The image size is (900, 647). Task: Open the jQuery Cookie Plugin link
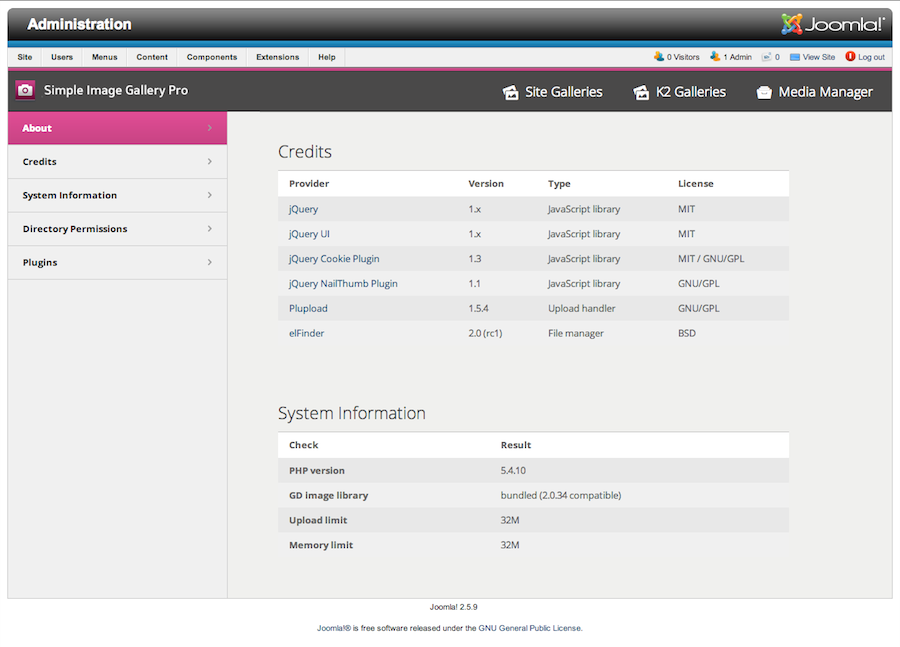pyautogui.click(x=334, y=258)
